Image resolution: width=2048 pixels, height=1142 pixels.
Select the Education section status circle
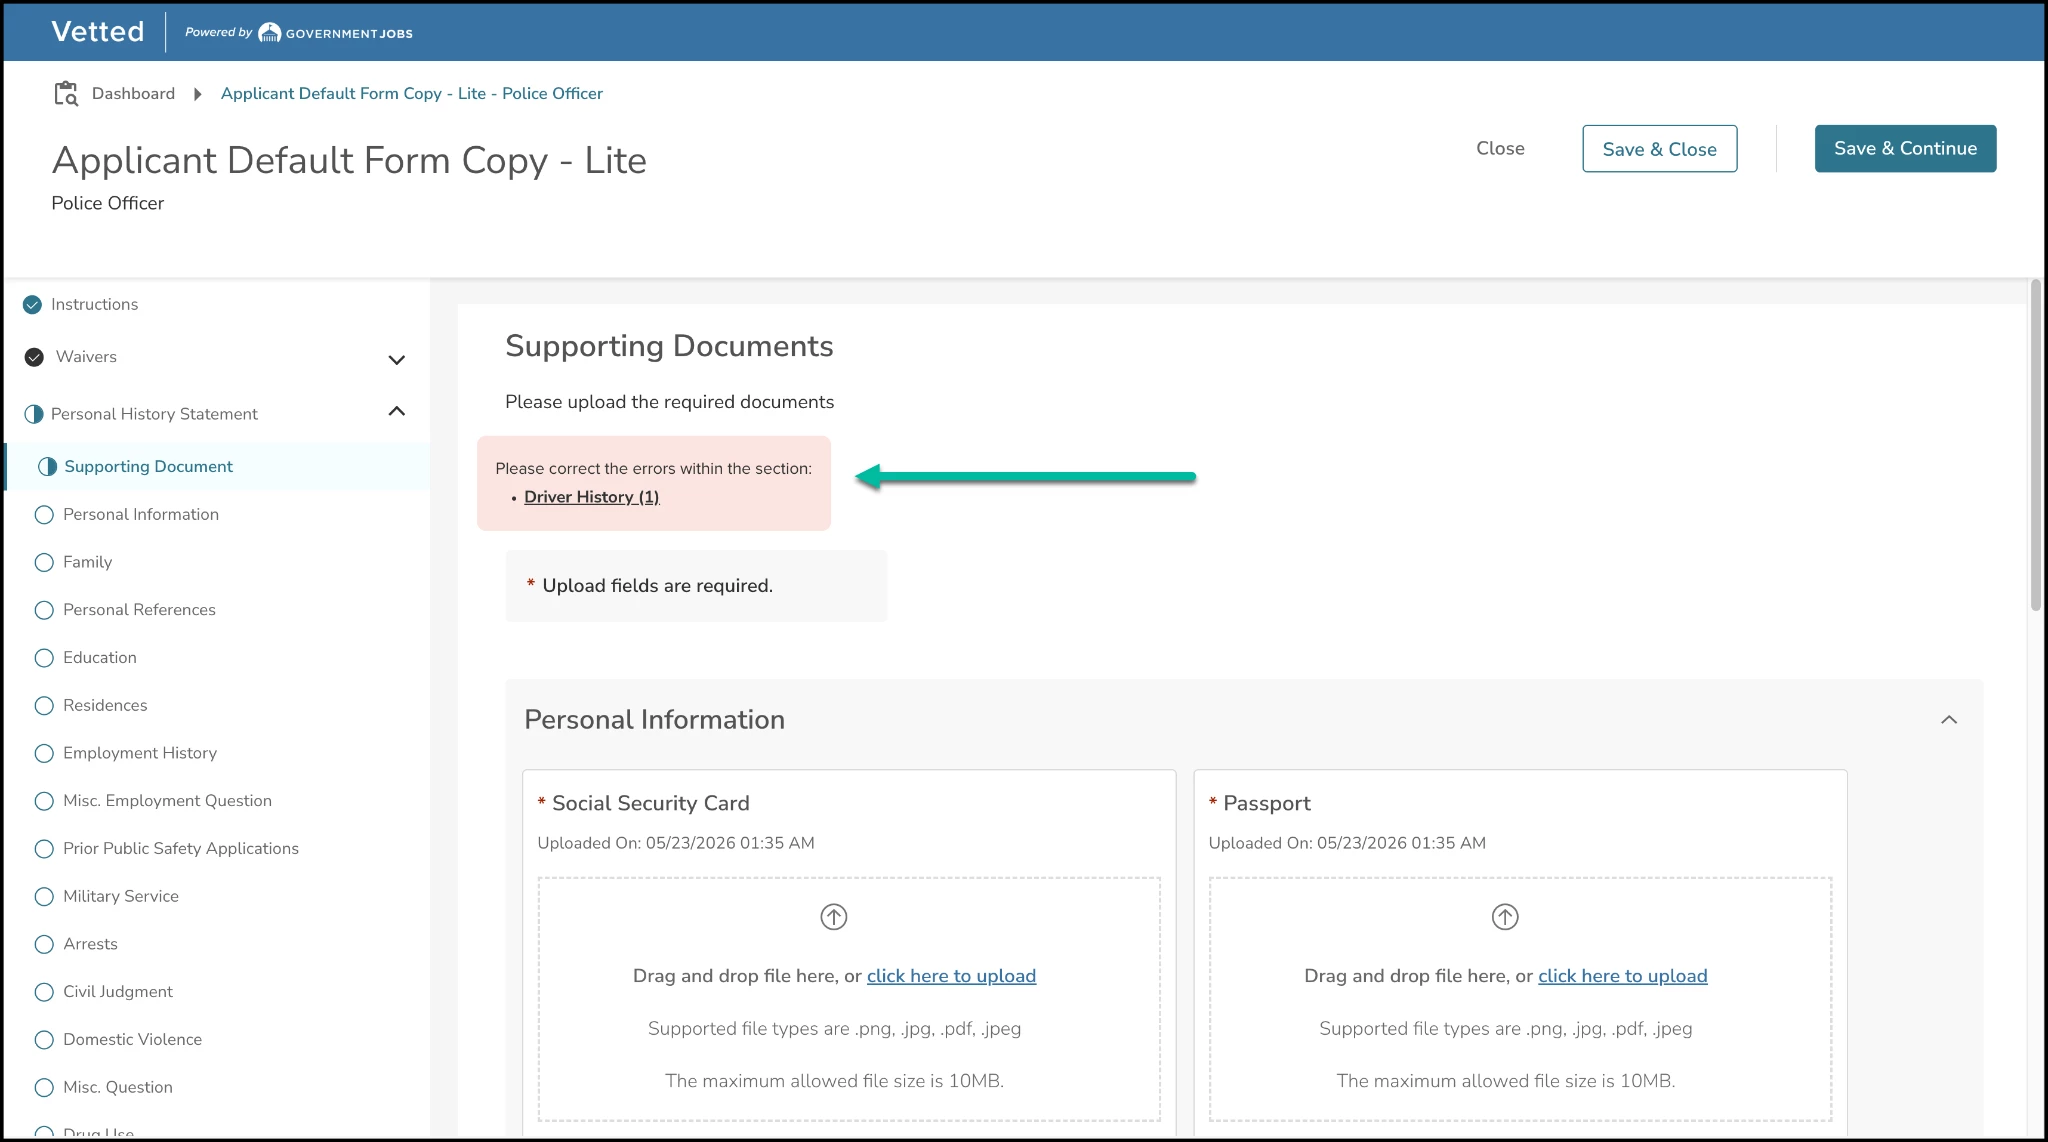pyautogui.click(x=44, y=658)
